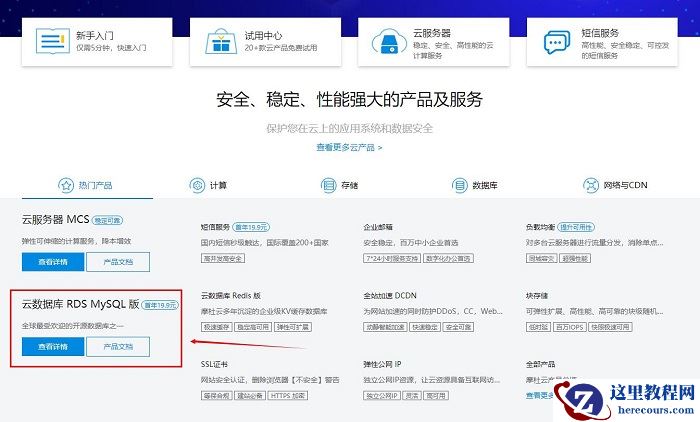The width and height of the screenshot is (700, 422).
Task: Click 产品文档 under 云服务器 MCS
Action: (118, 262)
